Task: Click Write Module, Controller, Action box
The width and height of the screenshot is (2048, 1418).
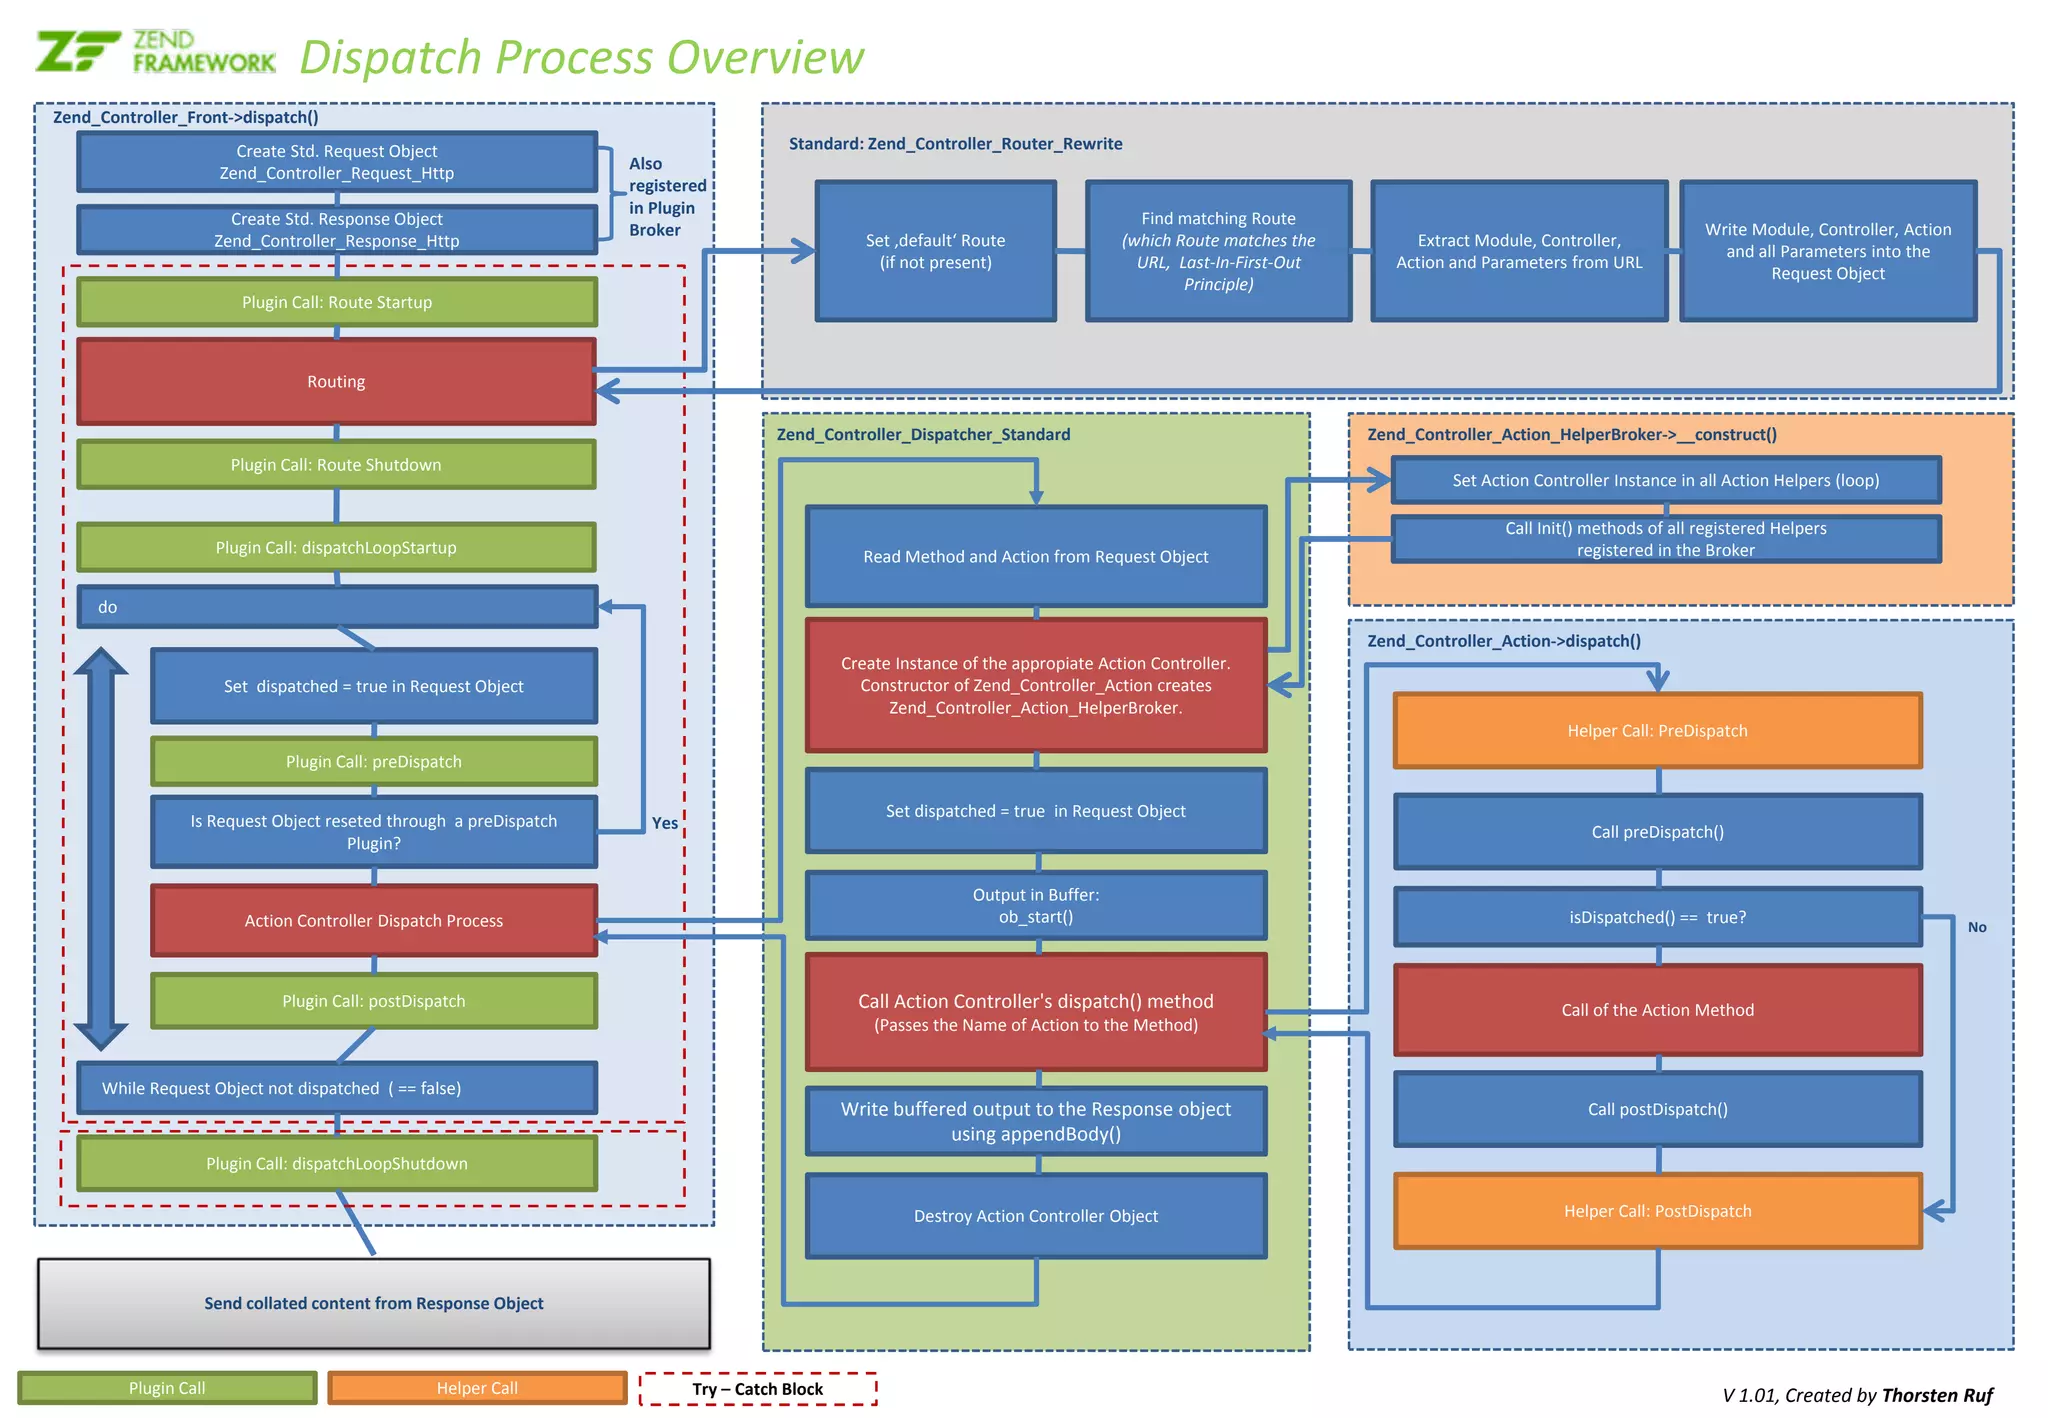Action: click(1827, 251)
